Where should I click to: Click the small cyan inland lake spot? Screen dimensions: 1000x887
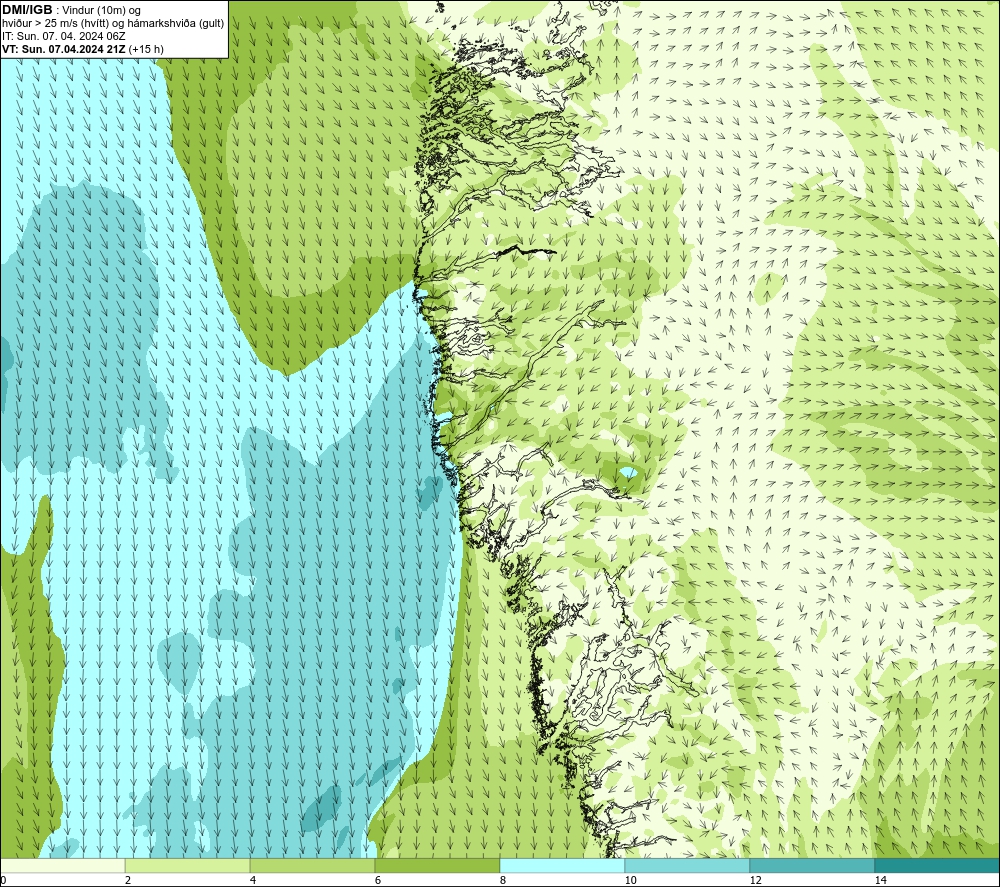(628, 473)
